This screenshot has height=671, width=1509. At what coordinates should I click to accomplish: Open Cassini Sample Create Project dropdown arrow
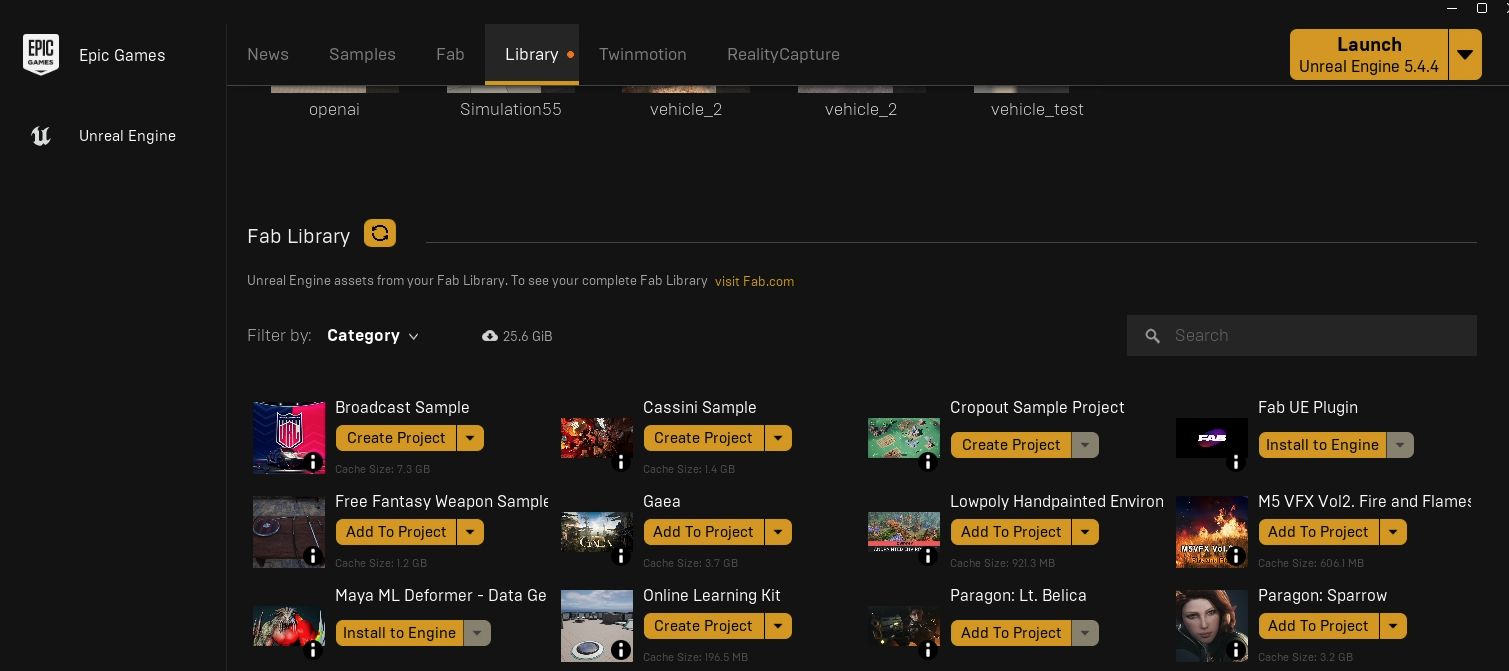tap(779, 438)
